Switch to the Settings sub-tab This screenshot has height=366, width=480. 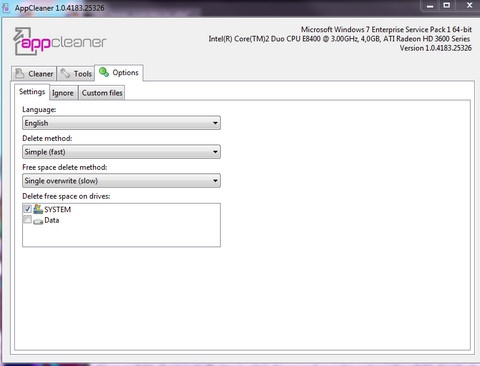coord(32,92)
